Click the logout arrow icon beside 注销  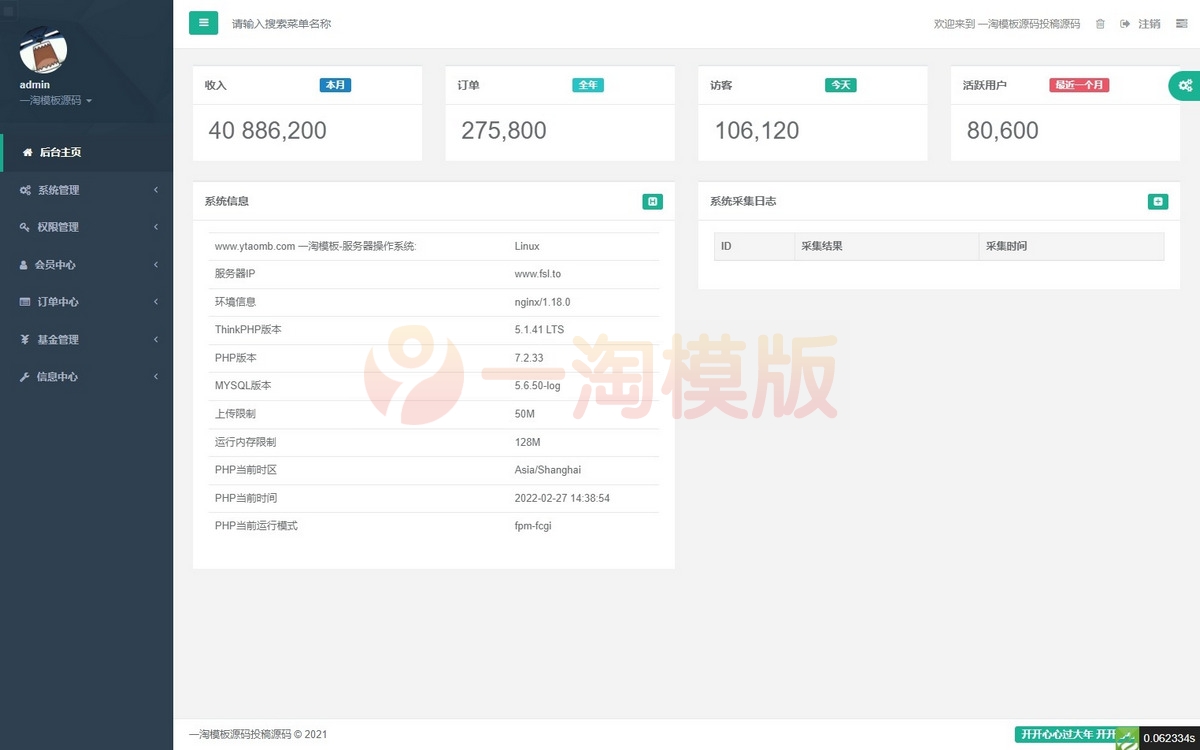1124,23
